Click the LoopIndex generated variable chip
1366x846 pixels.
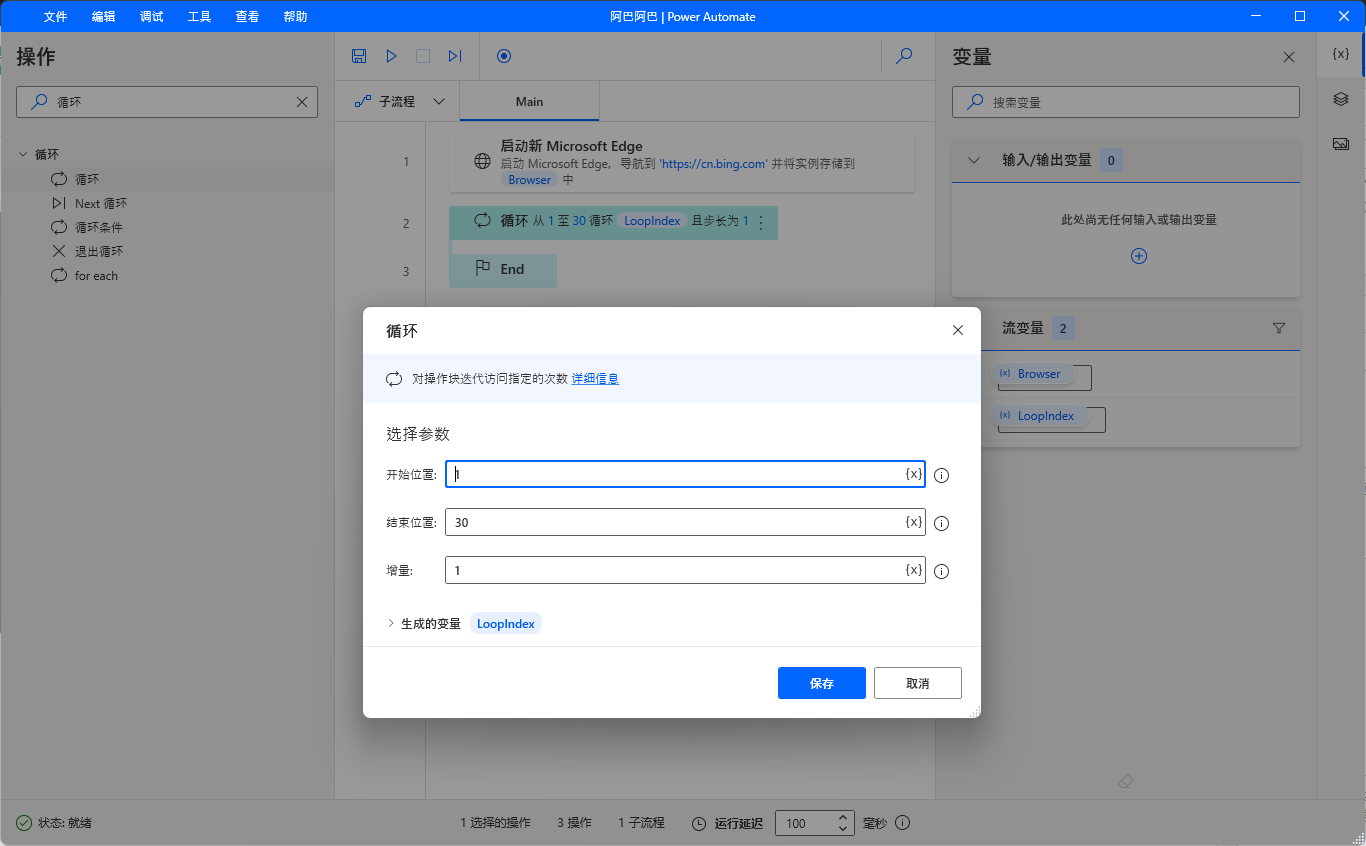[x=506, y=623]
